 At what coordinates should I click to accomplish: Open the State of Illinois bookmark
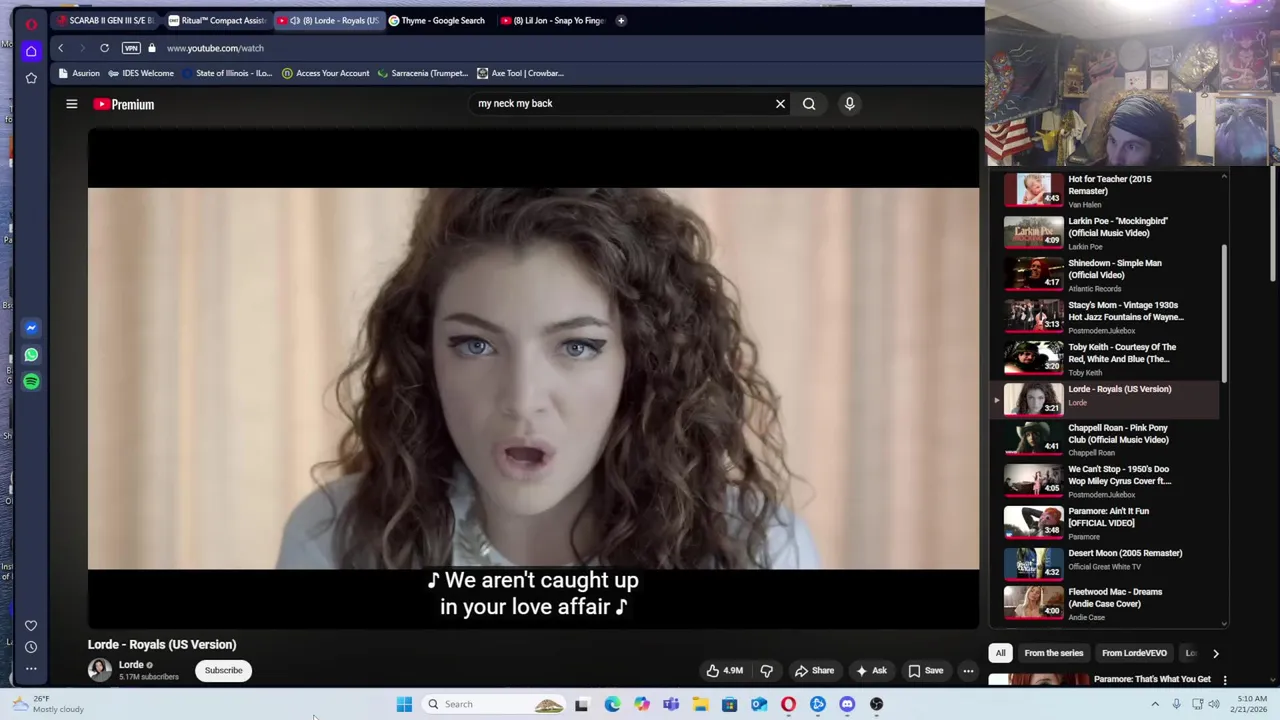(226, 73)
